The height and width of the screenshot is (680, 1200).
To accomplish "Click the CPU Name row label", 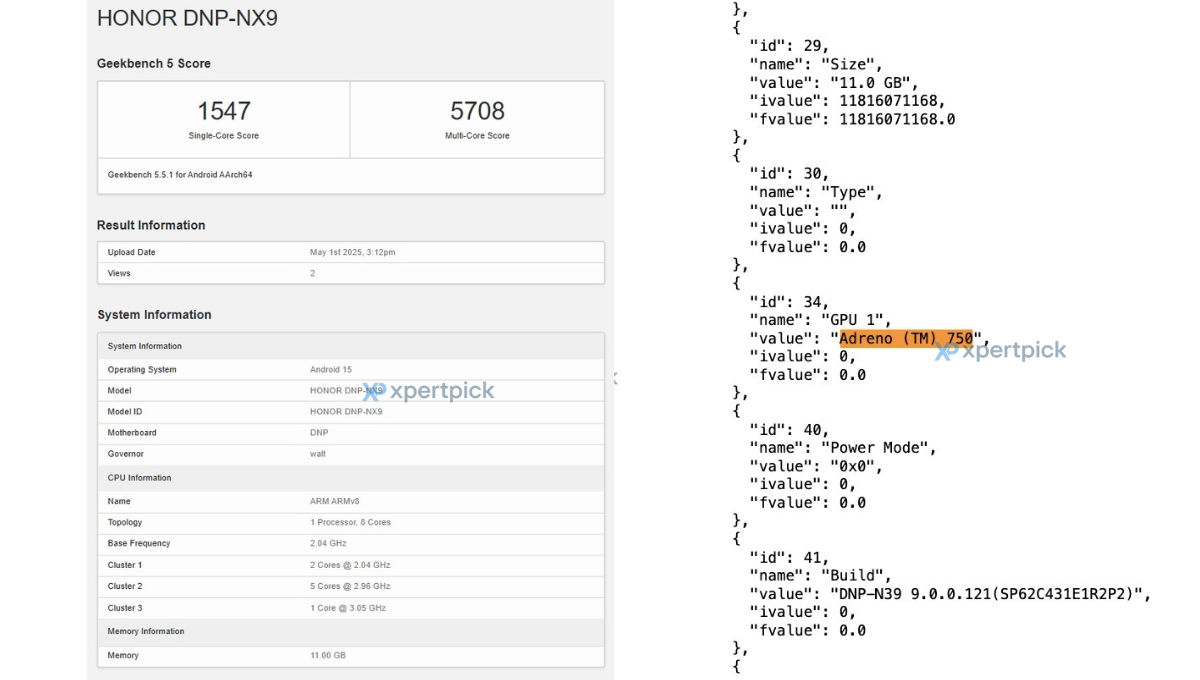I will pos(119,502).
